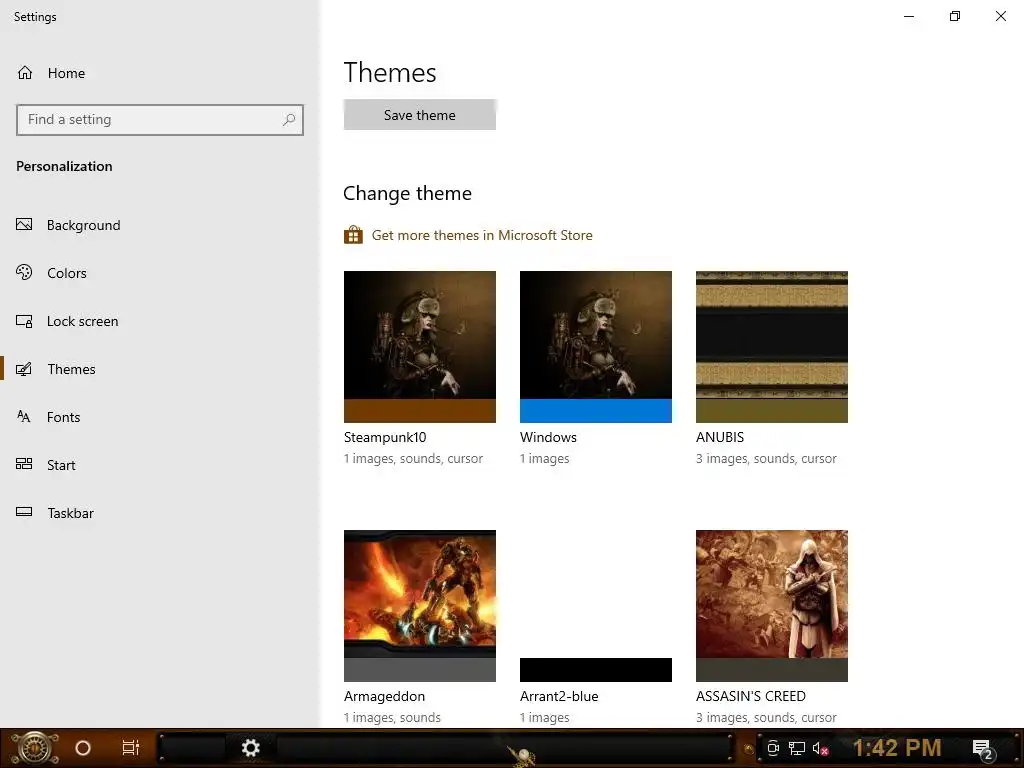Close the Settings window
Screen dimensions: 1024x768
[1000, 16]
